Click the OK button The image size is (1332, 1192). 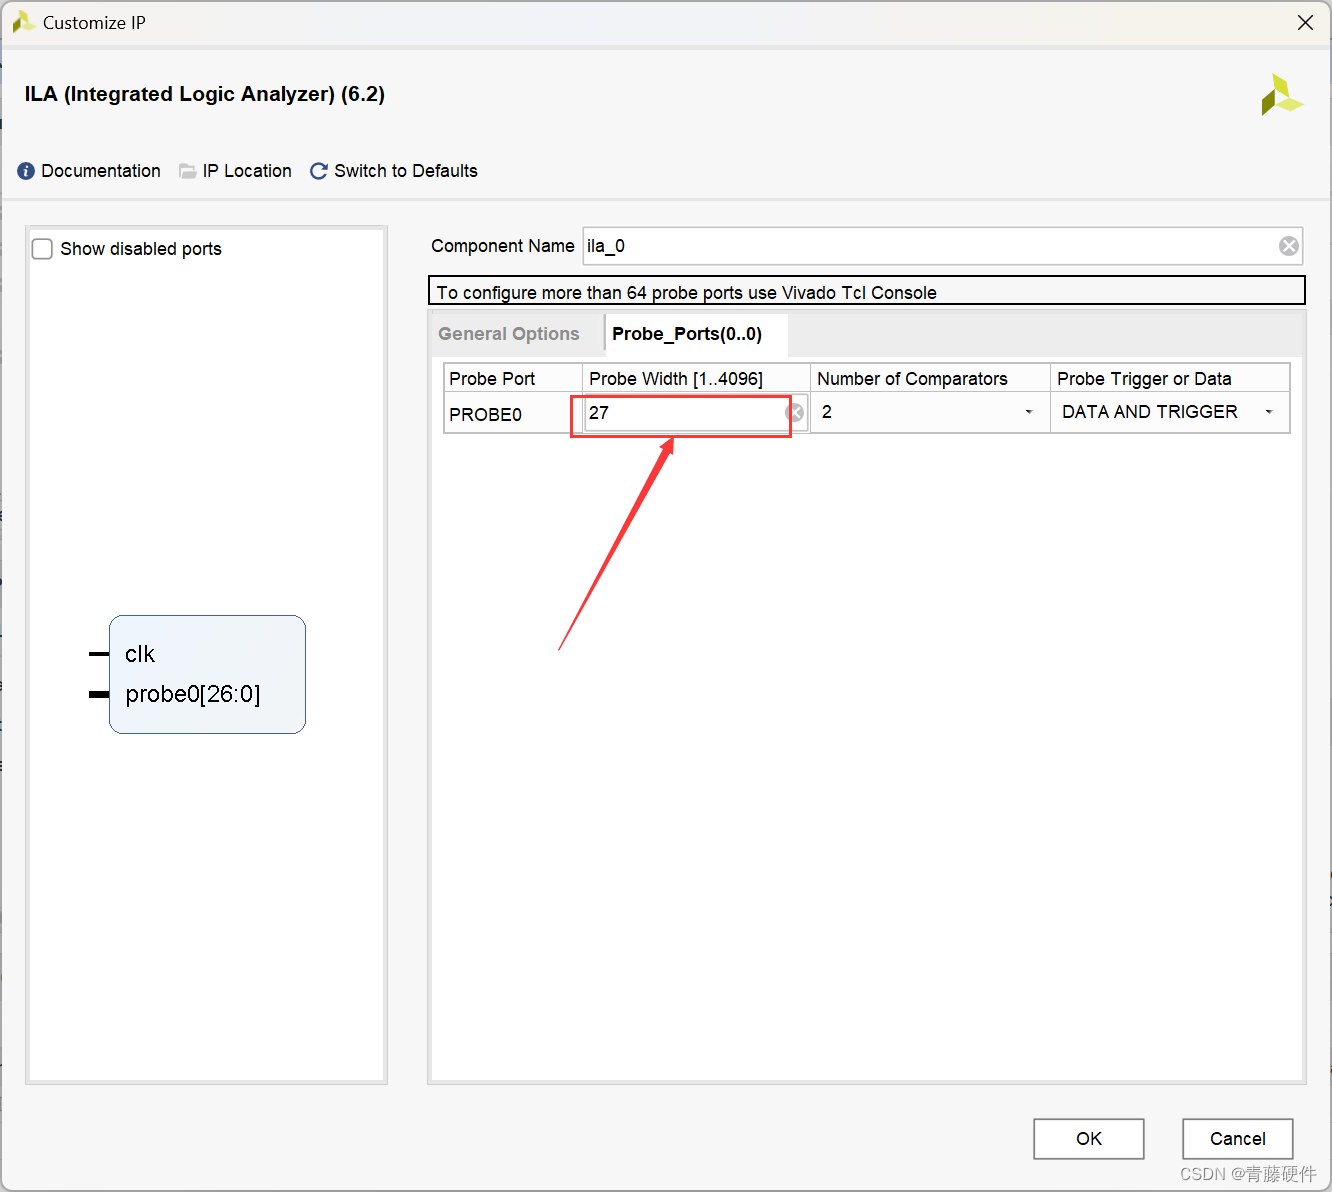point(1089,1139)
